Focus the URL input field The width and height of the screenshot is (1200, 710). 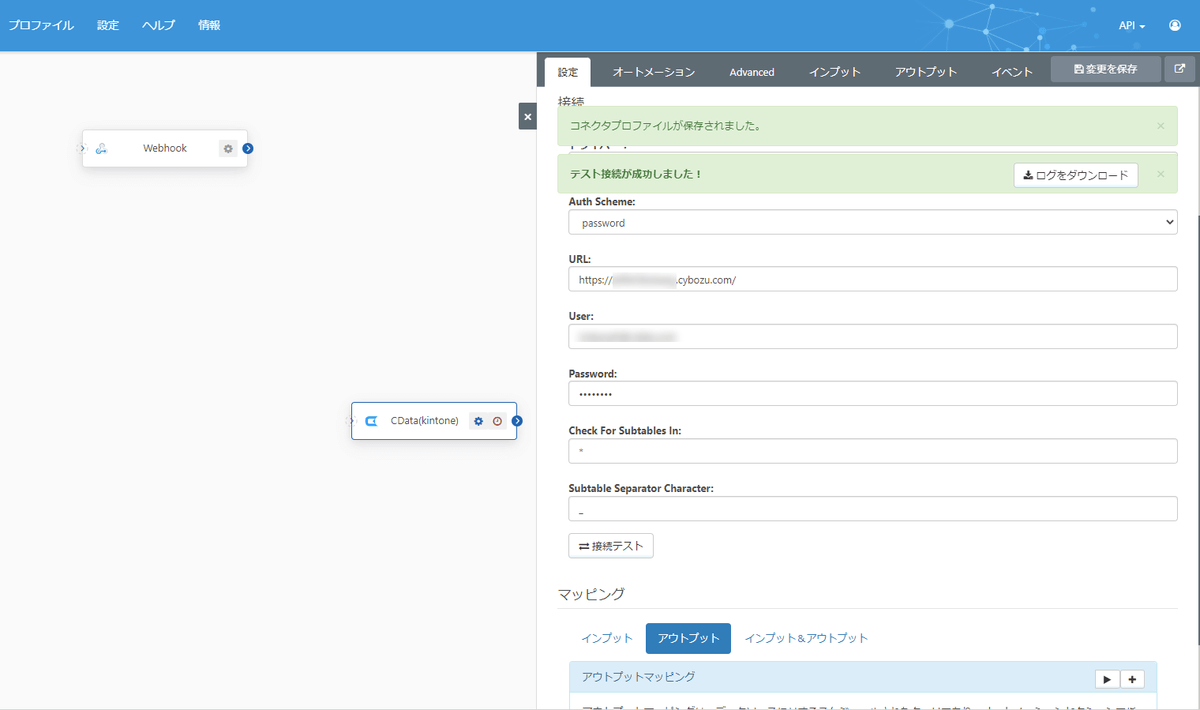click(873, 280)
